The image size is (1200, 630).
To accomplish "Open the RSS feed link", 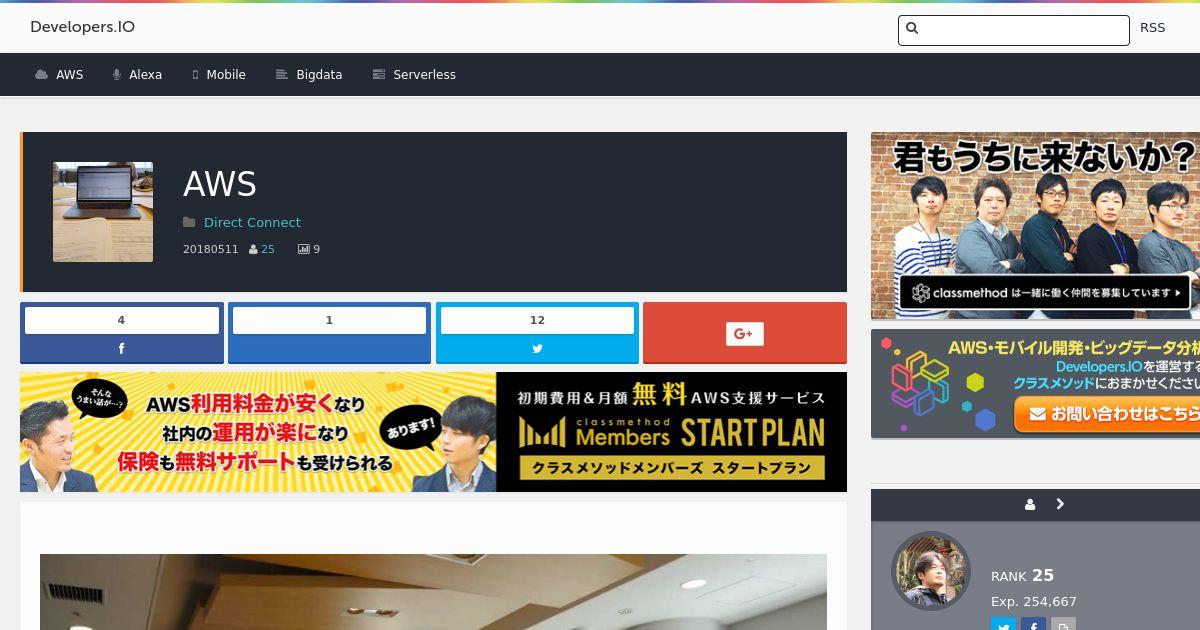I will point(1152,28).
